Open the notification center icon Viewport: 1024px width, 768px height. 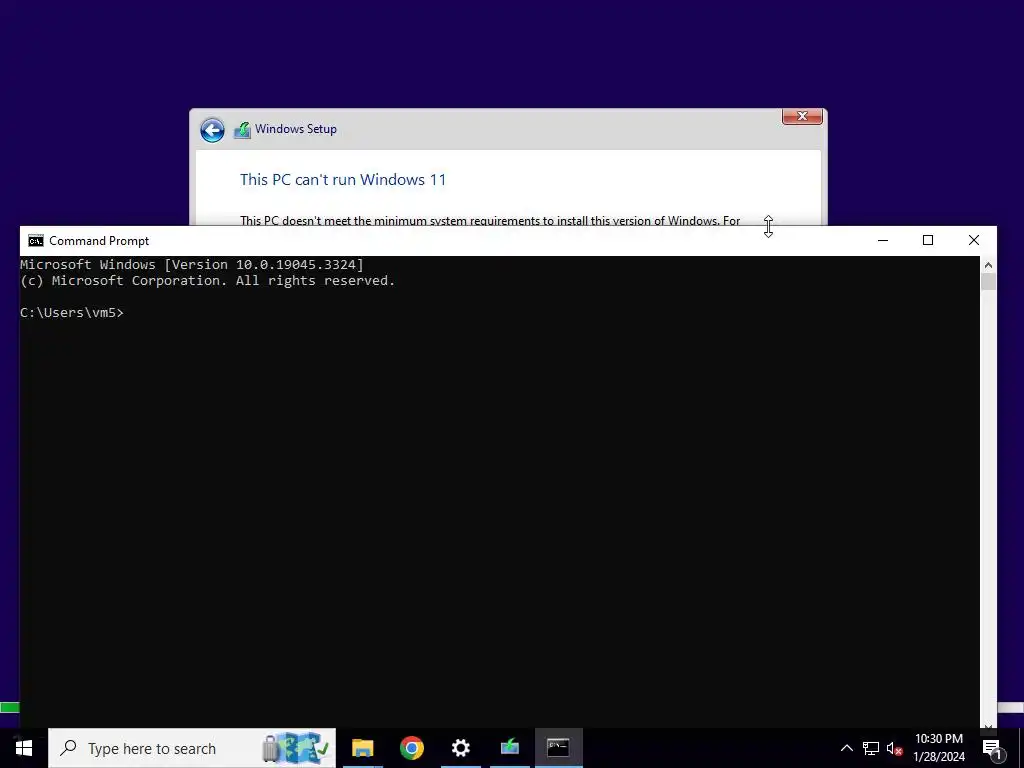pyautogui.click(x=991, y=748)
